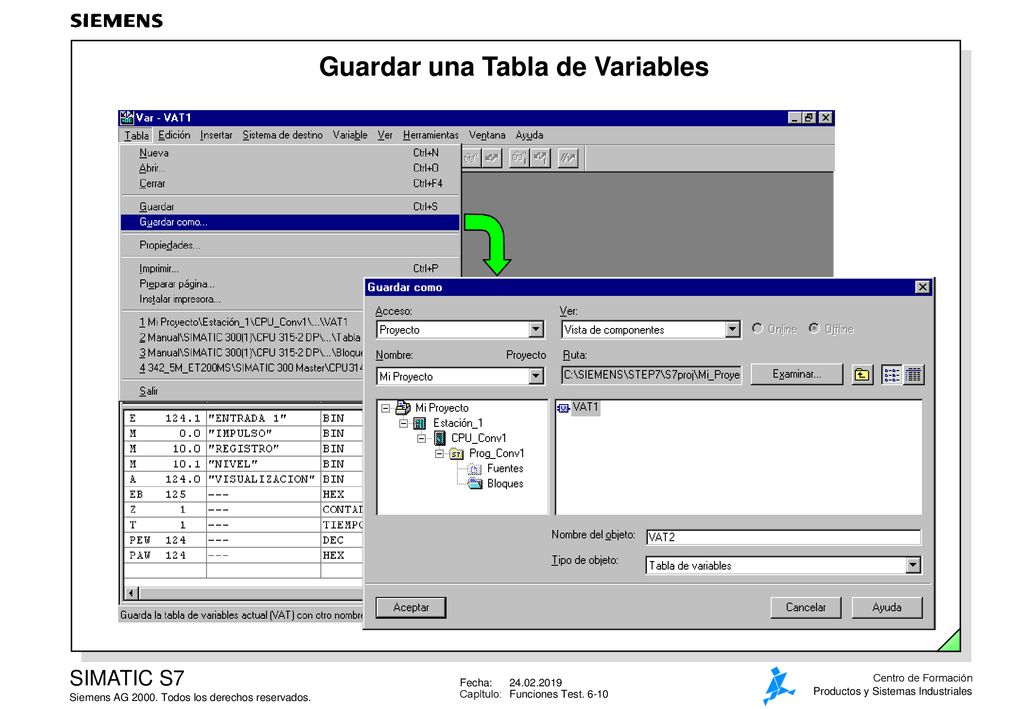Click the PEW 124 row operand cell
The image size is (1024, 709).
(165, 540)
